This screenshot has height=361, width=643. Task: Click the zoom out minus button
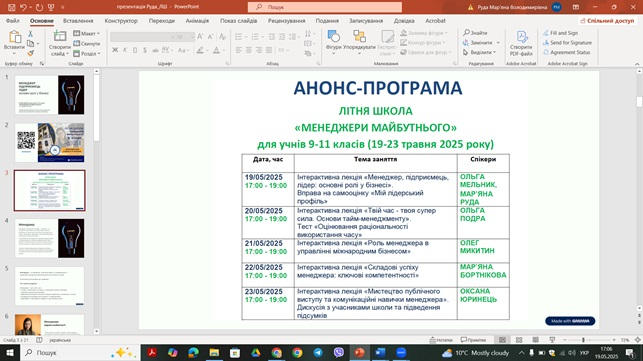click(x=565, y=340)
